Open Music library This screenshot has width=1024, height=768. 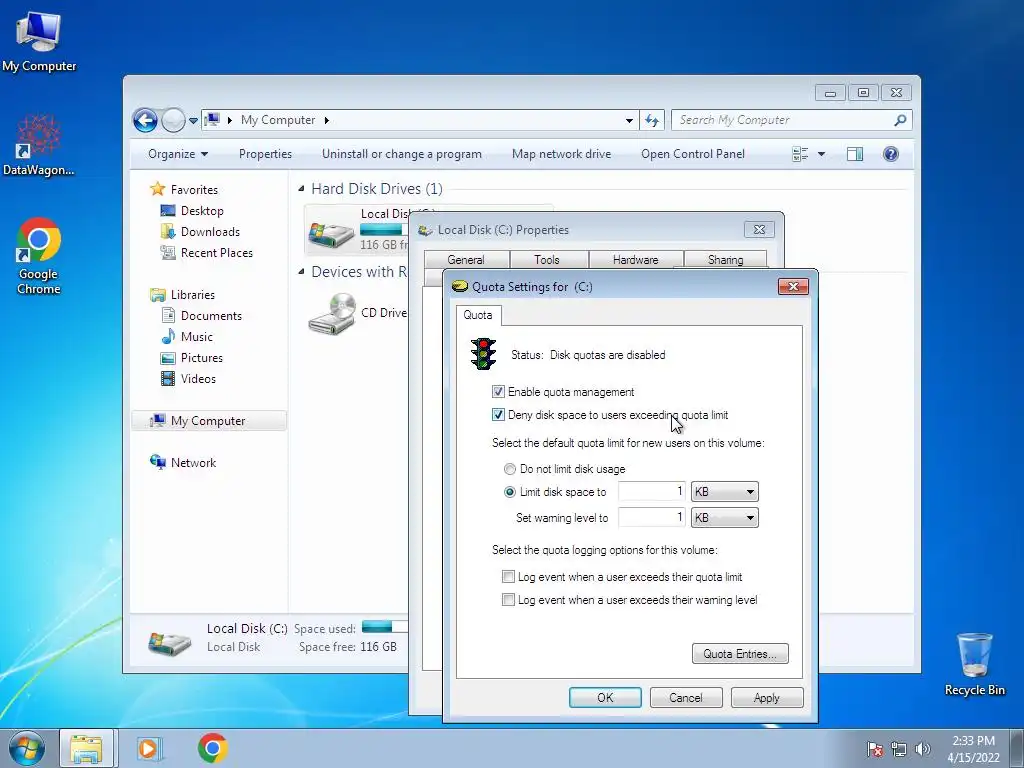point(187,337)
